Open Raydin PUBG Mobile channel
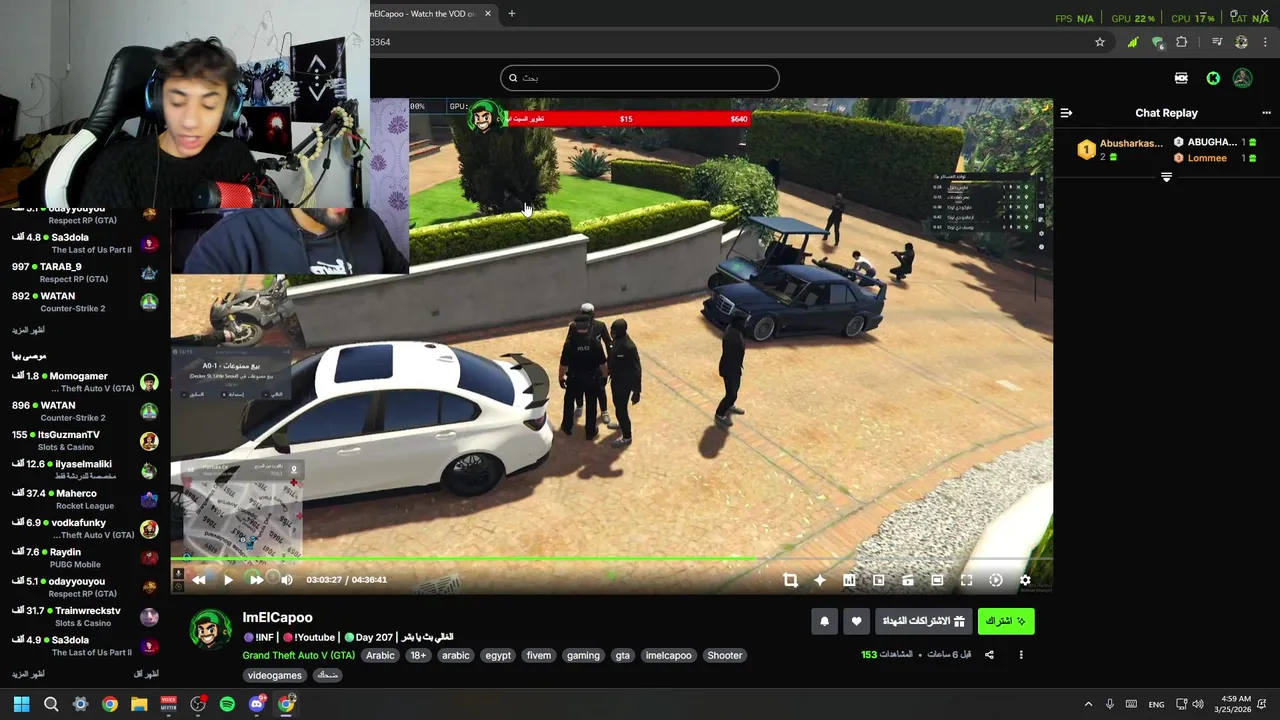The width and height of the screenshot is (1280, 720). click(x=85, y=558)
